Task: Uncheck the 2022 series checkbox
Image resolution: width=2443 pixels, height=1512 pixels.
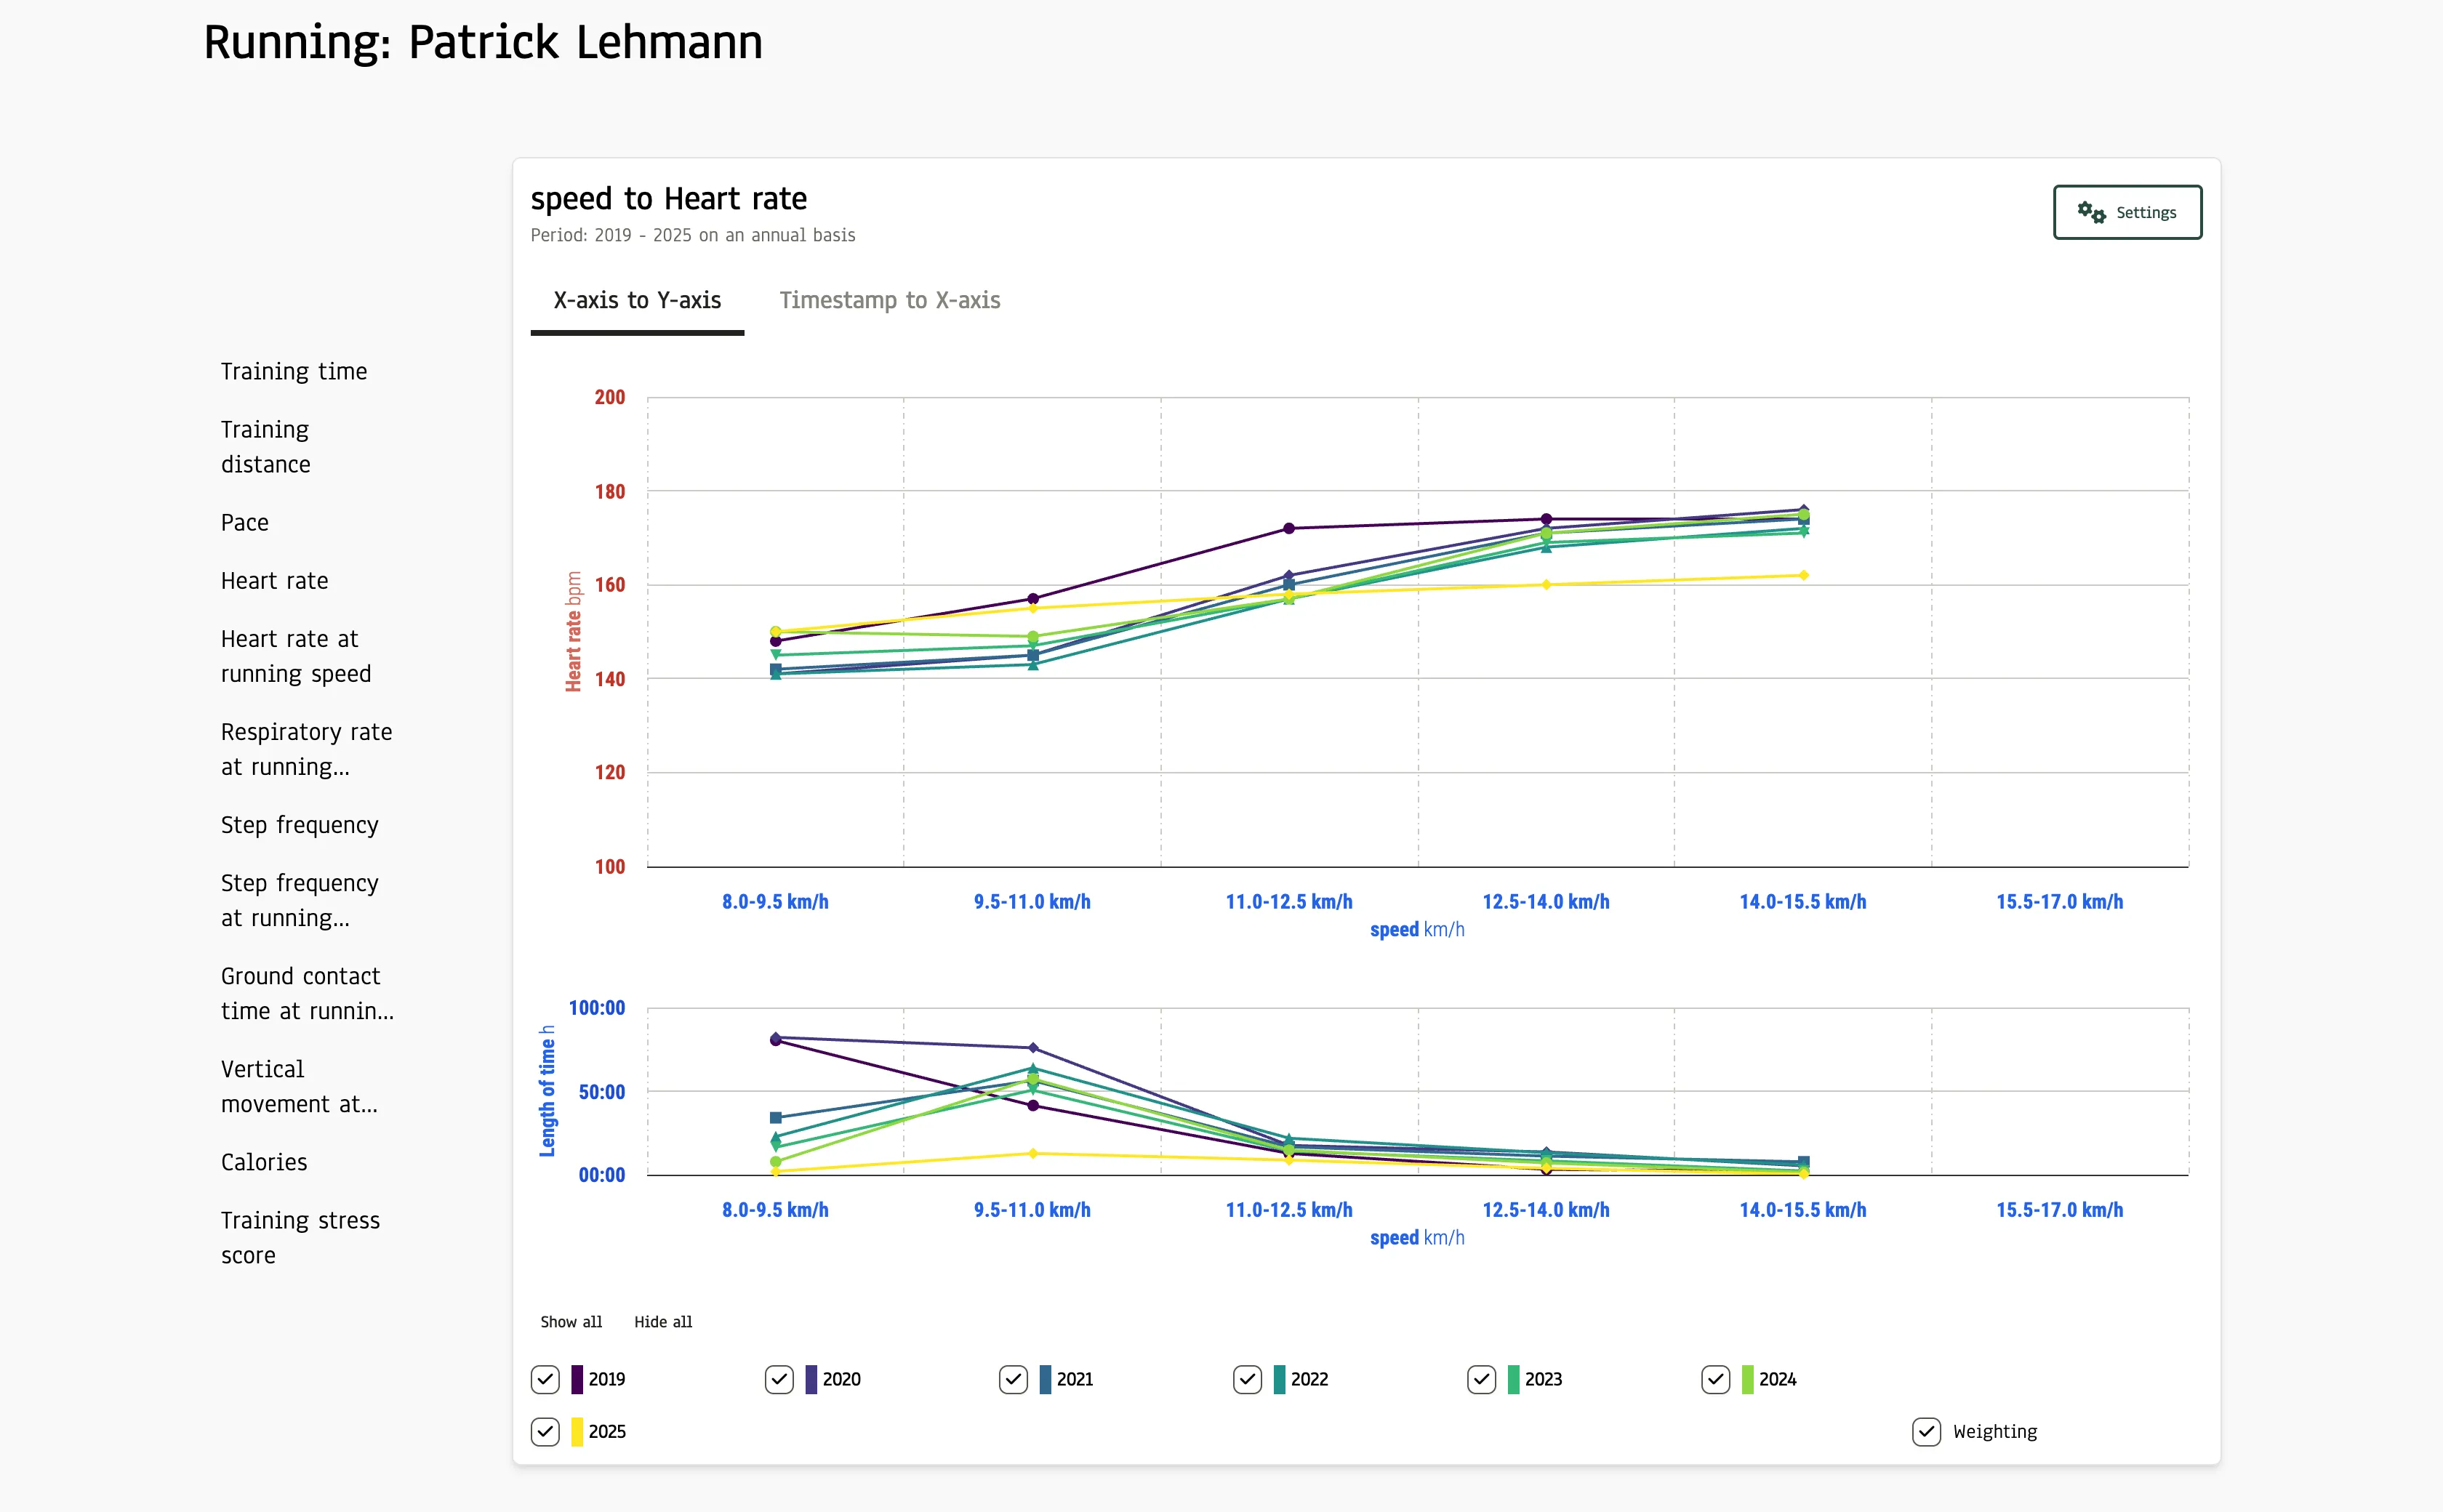Action: pos(1247,1379)
